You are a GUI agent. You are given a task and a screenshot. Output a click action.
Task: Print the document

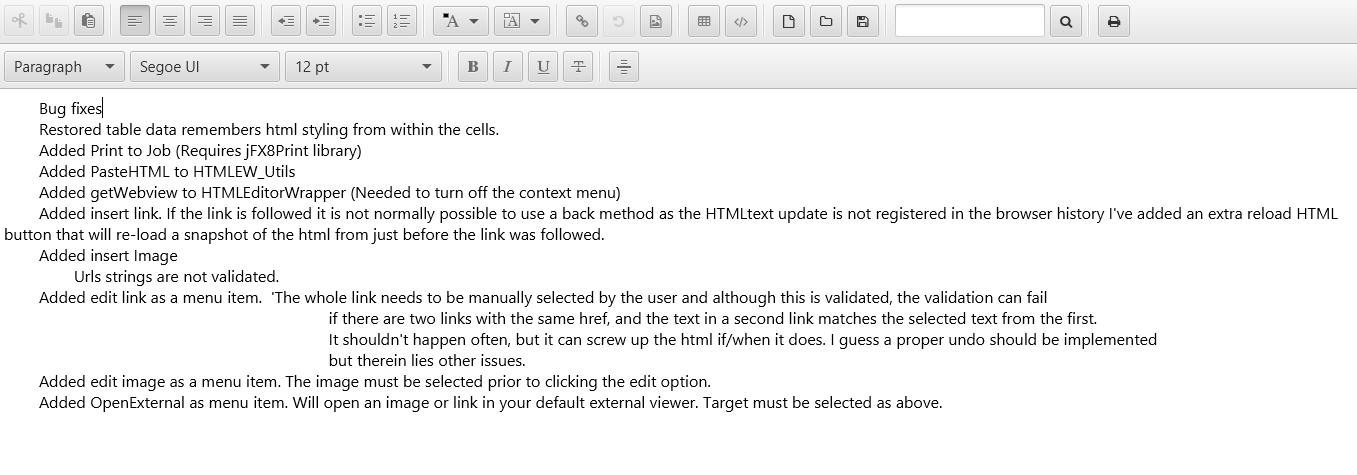click(1114, 21)
